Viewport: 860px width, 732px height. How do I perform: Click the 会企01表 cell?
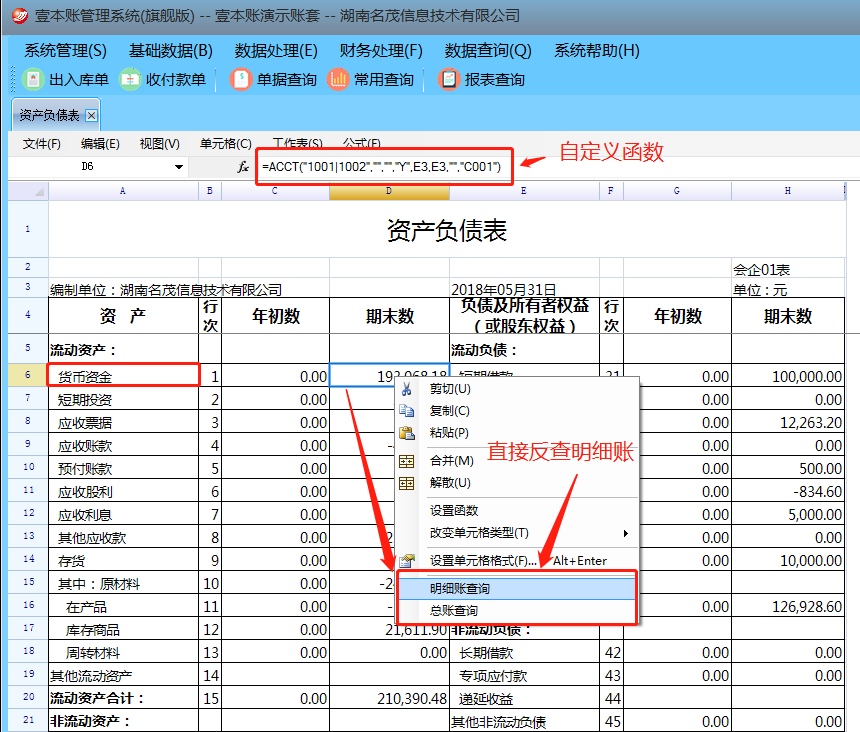(x=788, y=269)
